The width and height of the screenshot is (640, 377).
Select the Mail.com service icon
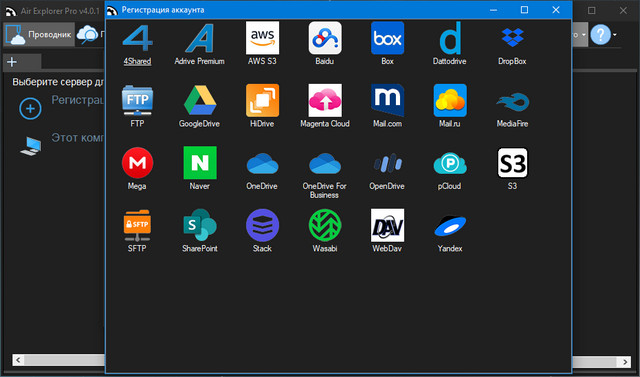coord(387,100)
